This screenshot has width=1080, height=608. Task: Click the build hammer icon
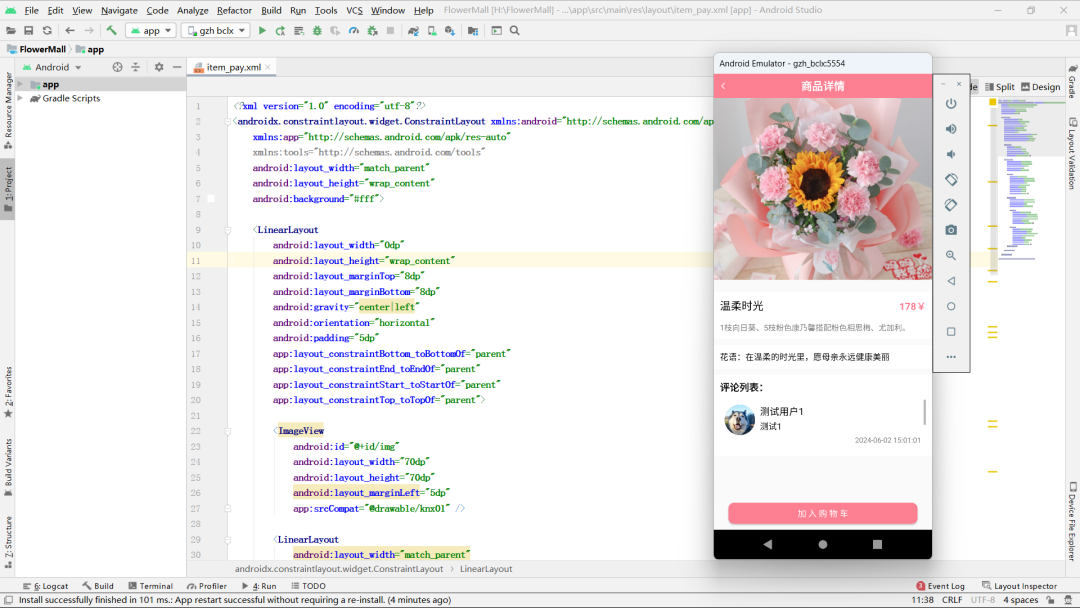click(112, 31)
